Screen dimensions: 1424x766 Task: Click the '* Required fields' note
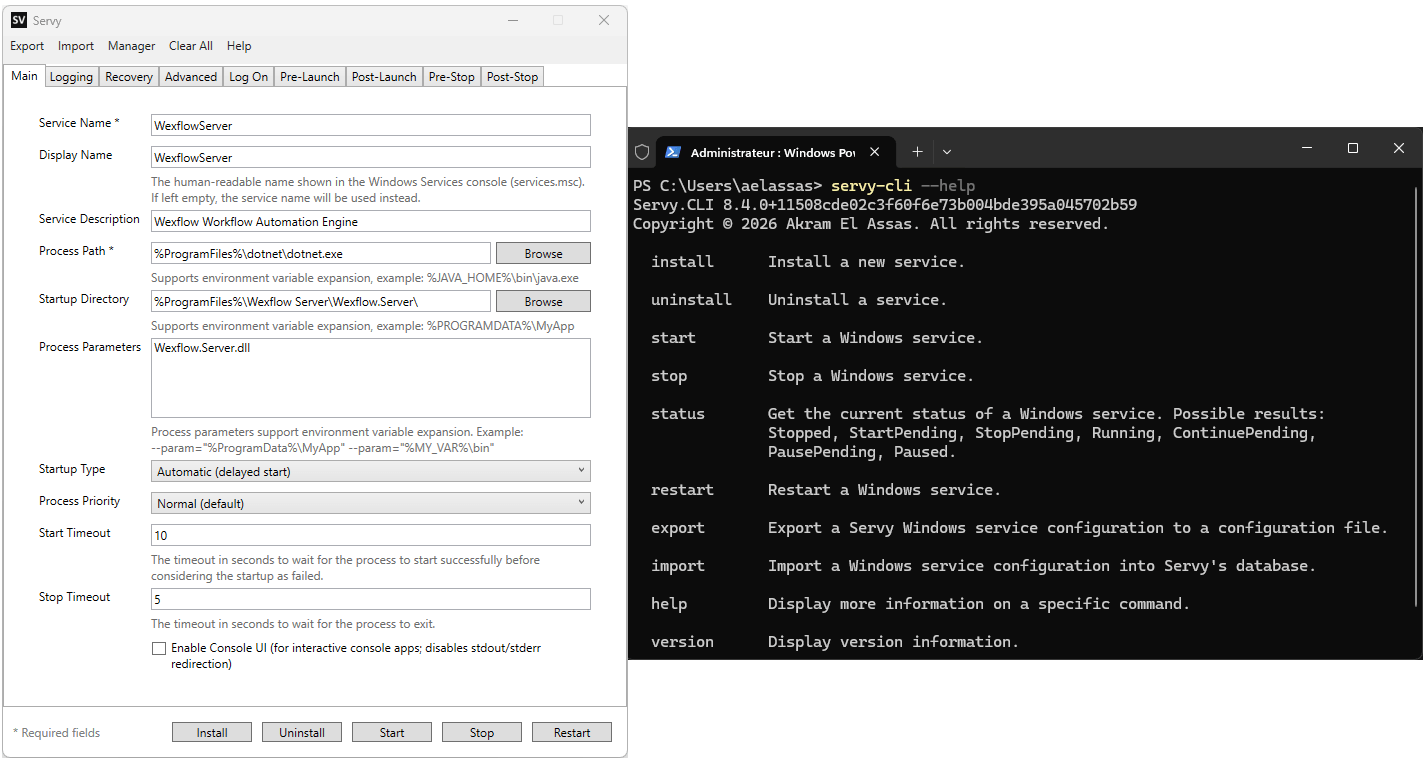coord(56,733)
